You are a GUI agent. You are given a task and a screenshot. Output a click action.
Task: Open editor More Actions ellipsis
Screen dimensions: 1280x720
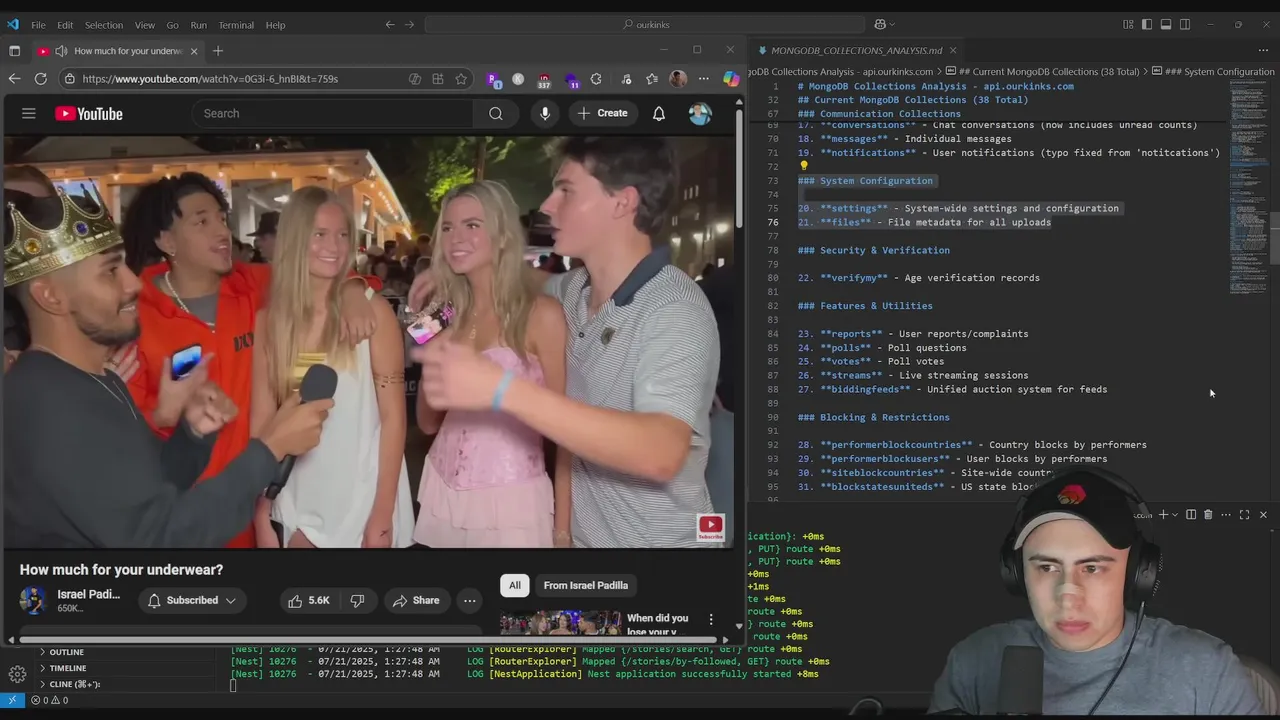(x=1263, y=50)
